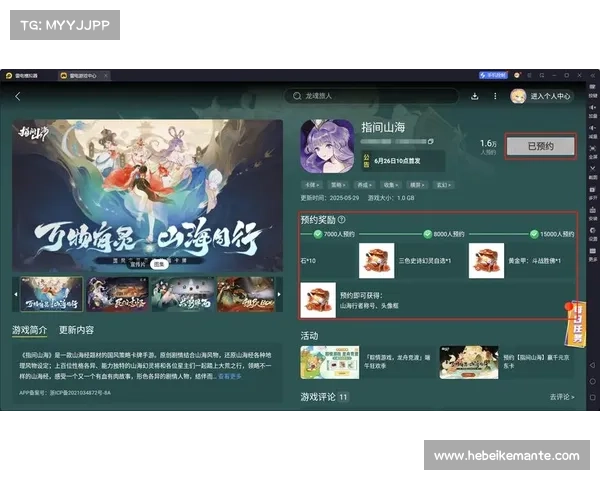Click the Android back triangle in sidebar
The image size is (600, 480).
[x=592, y=365]
